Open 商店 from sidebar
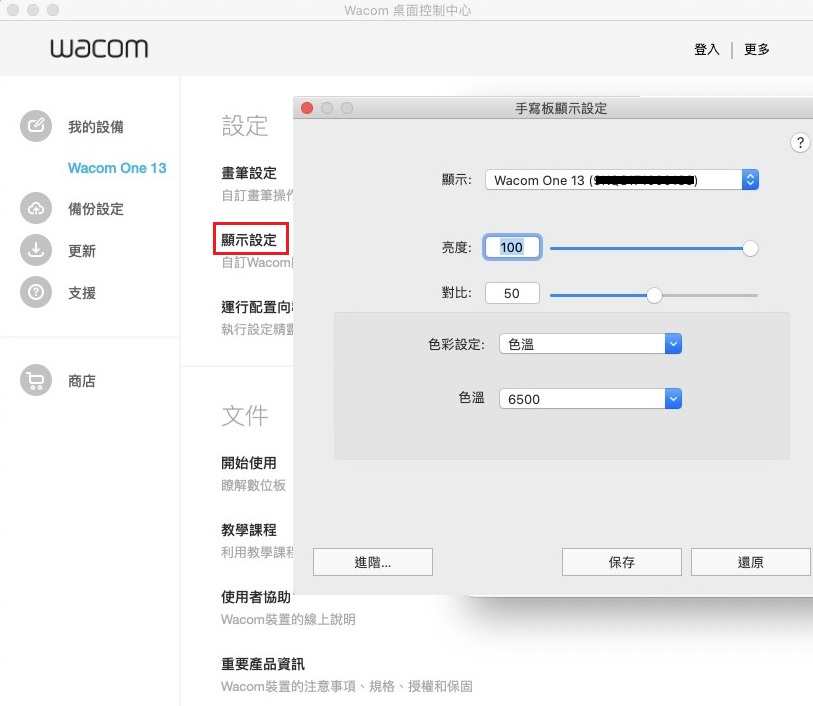This screenshot has height=706, width=813. (82, 381)
